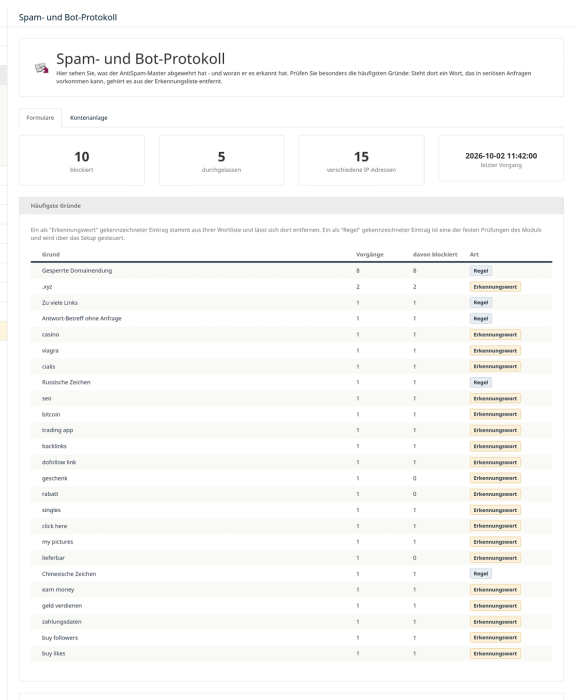The height and width of the screenshot is (700, 583).
Task: Sort by the Grund column header
Action: click(x=50, y=254)
